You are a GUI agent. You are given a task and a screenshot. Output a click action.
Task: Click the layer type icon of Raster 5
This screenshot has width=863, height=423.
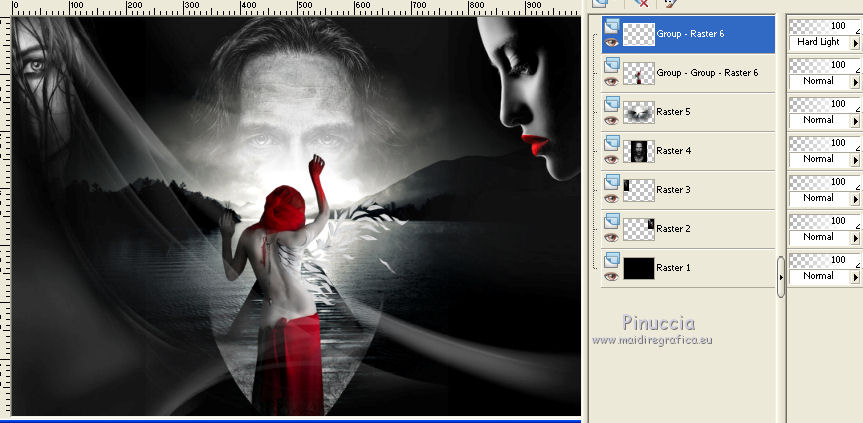click(611, 105)
